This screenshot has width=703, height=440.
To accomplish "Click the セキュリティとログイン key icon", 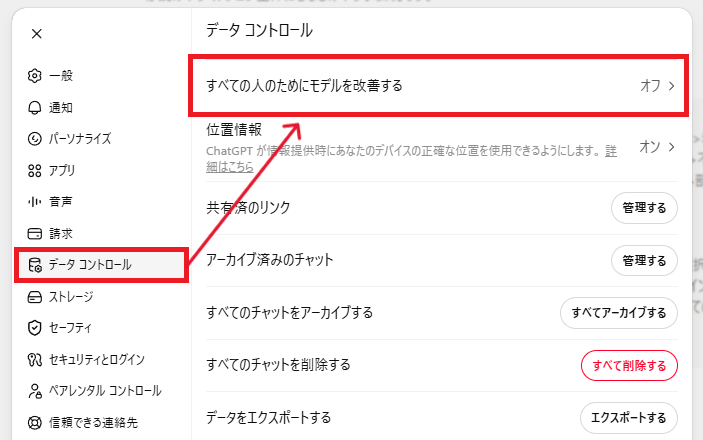I will coord(35,359).
